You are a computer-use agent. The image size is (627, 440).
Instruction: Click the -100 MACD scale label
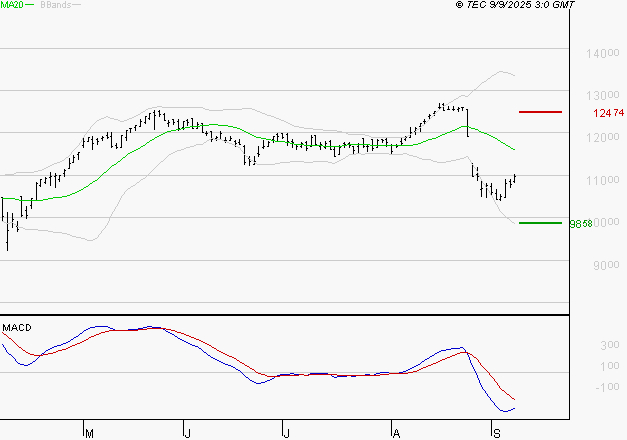pos(607,387)
